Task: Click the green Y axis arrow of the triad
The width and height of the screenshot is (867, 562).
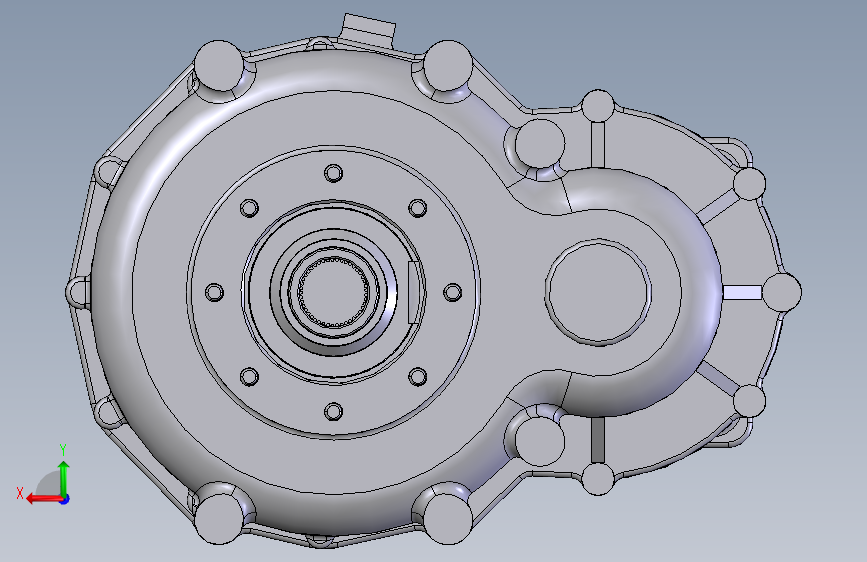Action: tap(64, 477)
